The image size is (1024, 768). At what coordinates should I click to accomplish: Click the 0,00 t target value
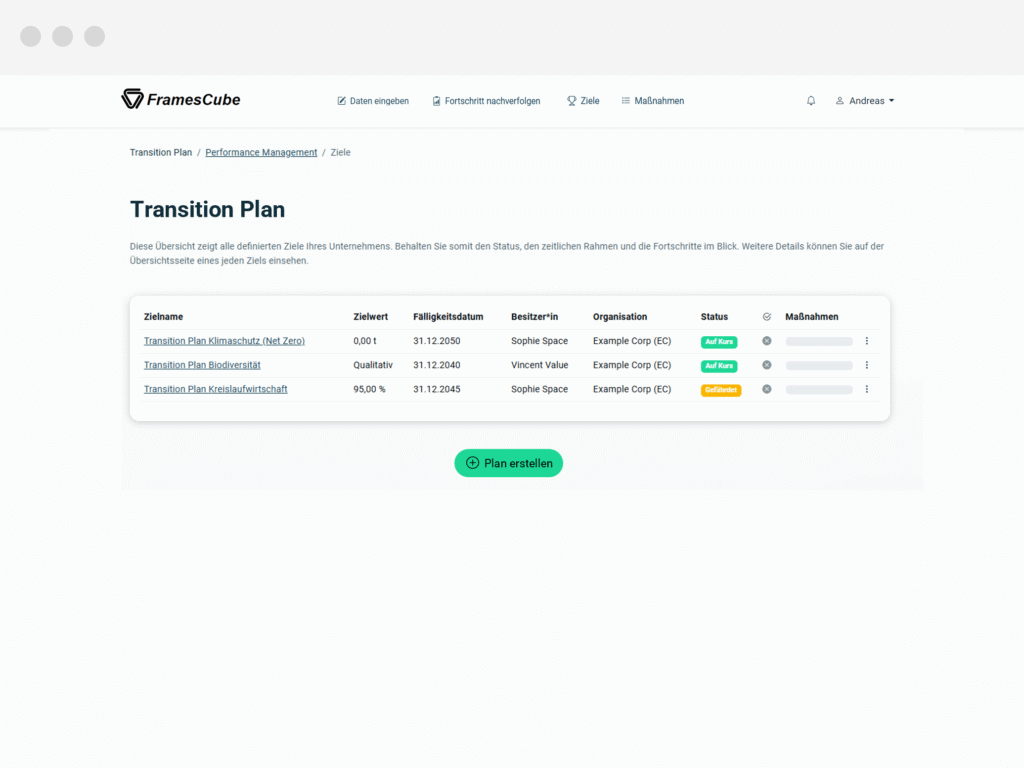tap(364, 341)
